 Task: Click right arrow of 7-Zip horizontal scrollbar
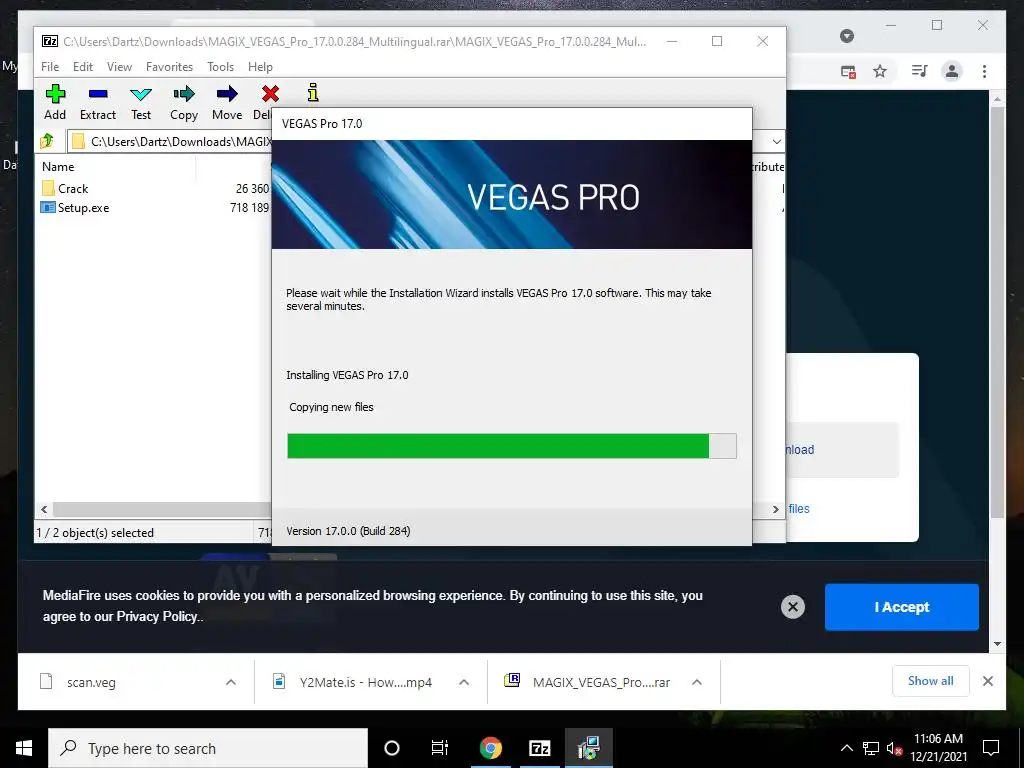(776, 509)
